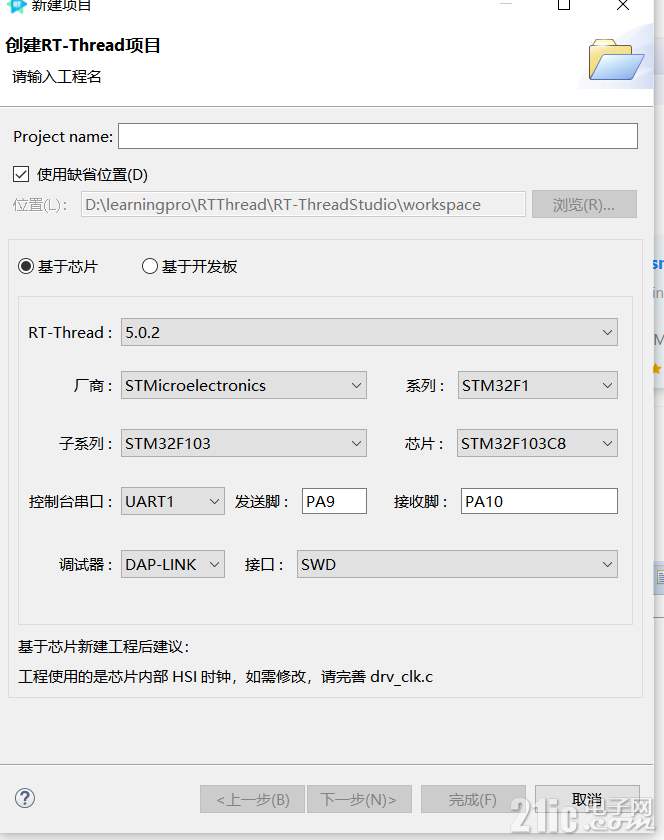Click the 'Project name:' label

tap(63, 137)
